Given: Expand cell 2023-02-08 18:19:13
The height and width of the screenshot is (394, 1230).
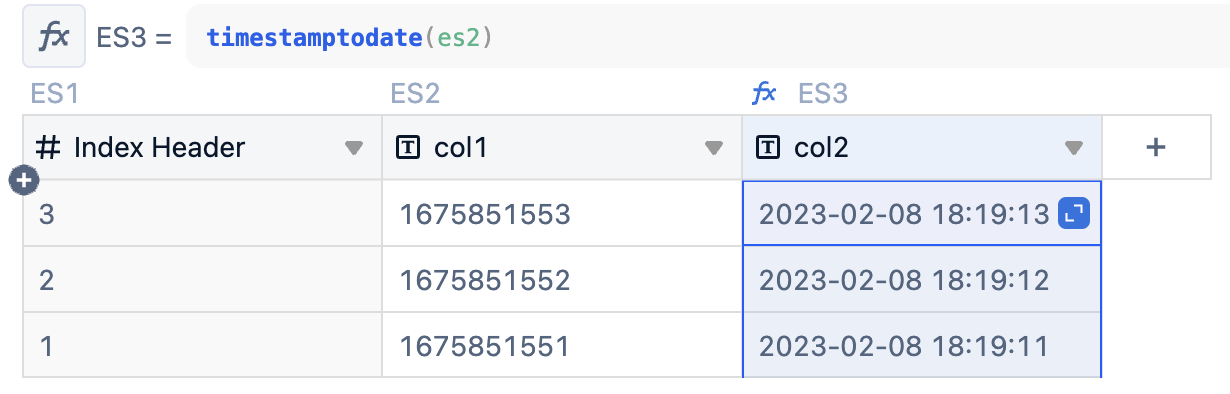Looking at the screenshot, I should [1073, 213].
